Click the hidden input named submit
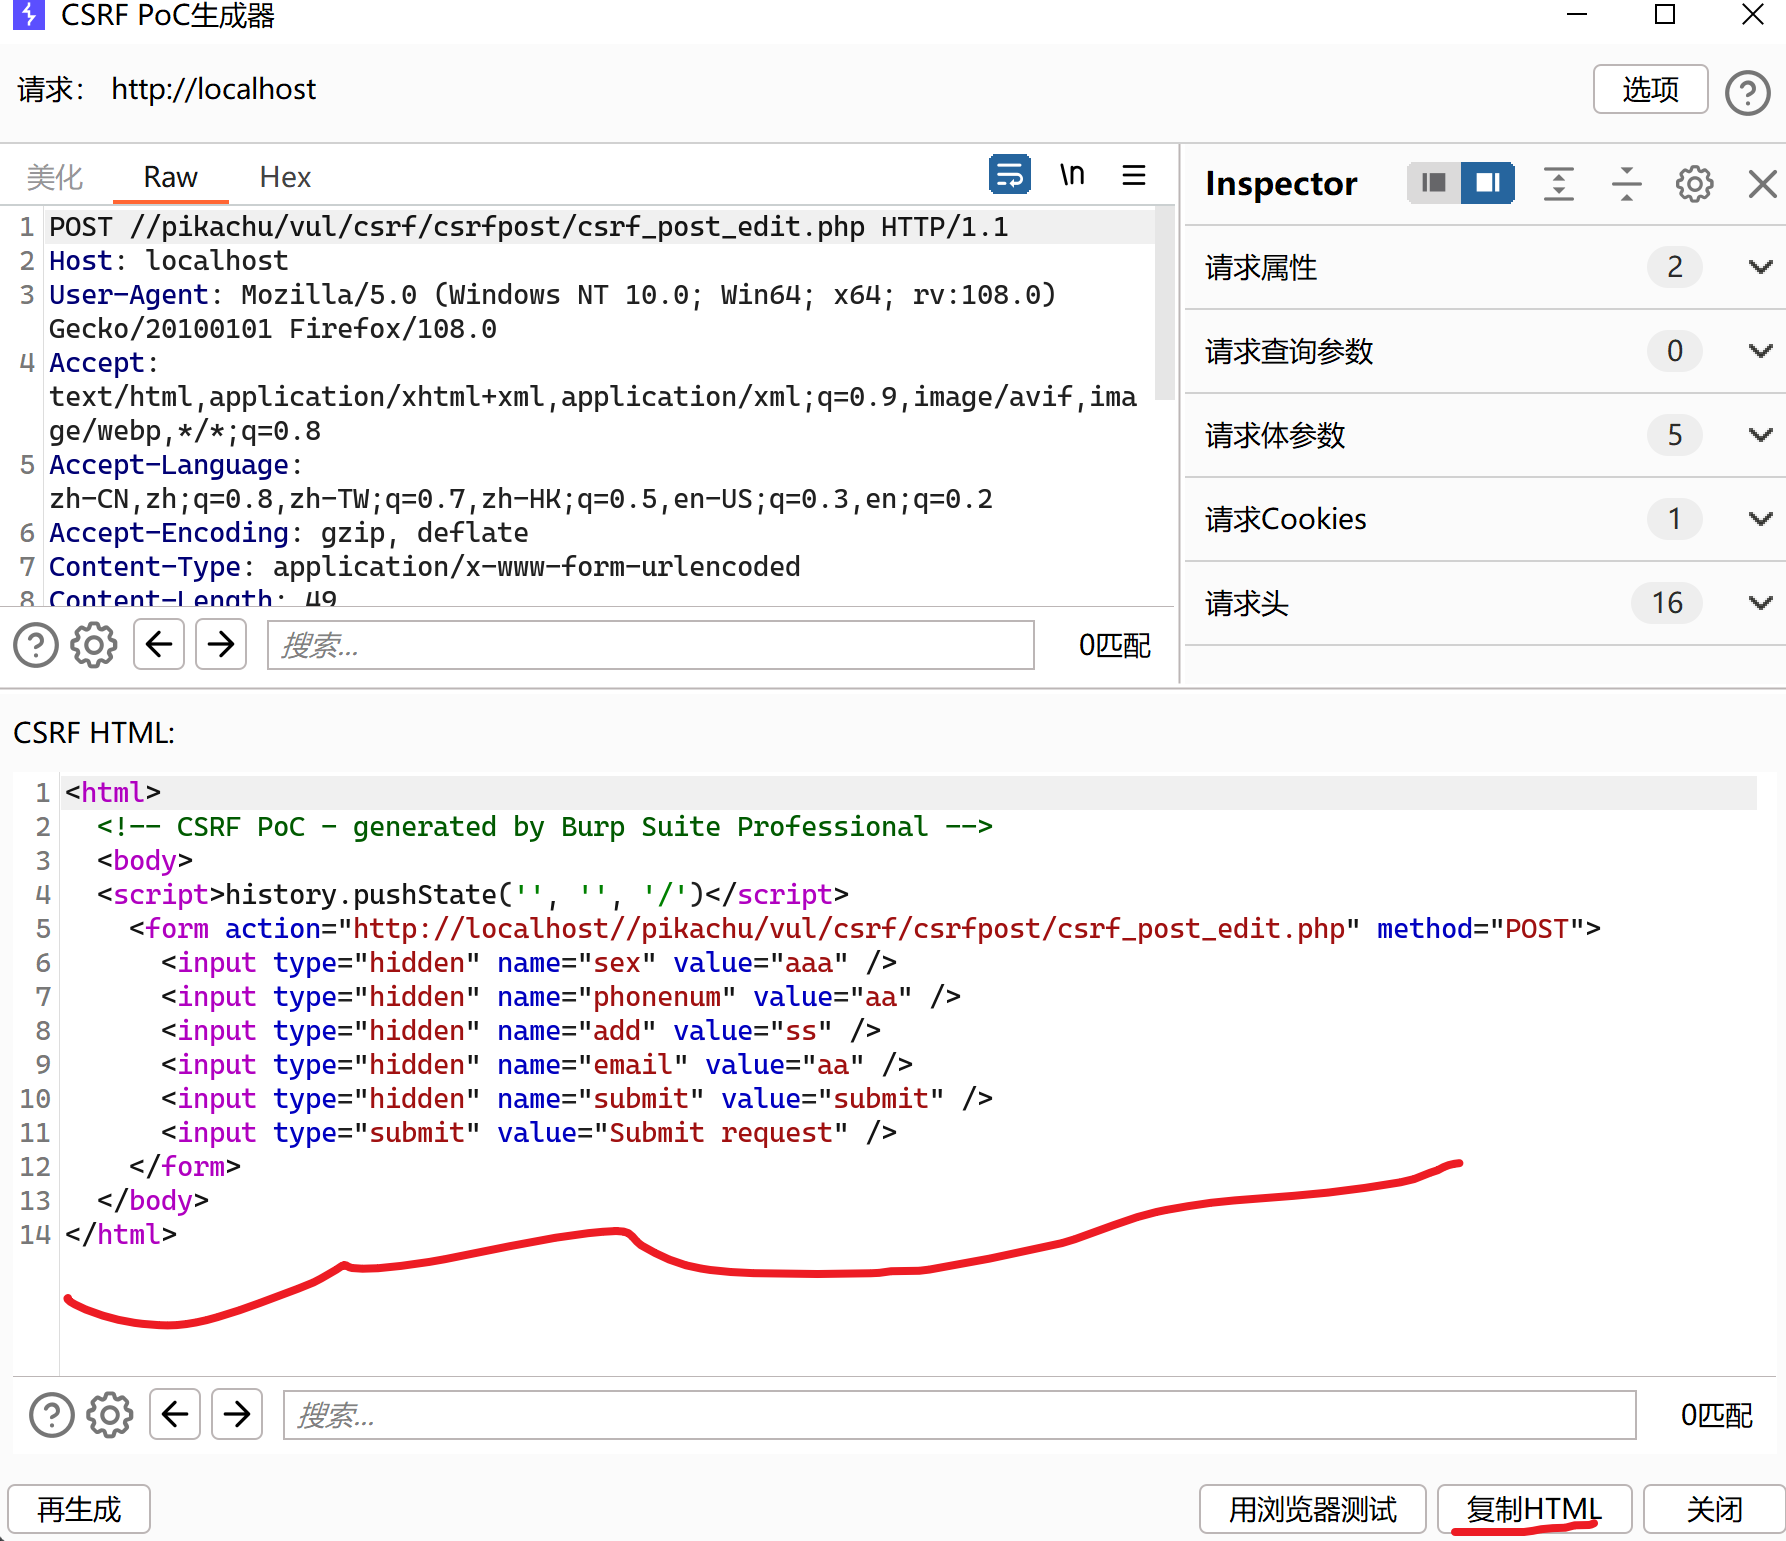Screen dimensions: 1786x1541 click(x=577, y=1099)
